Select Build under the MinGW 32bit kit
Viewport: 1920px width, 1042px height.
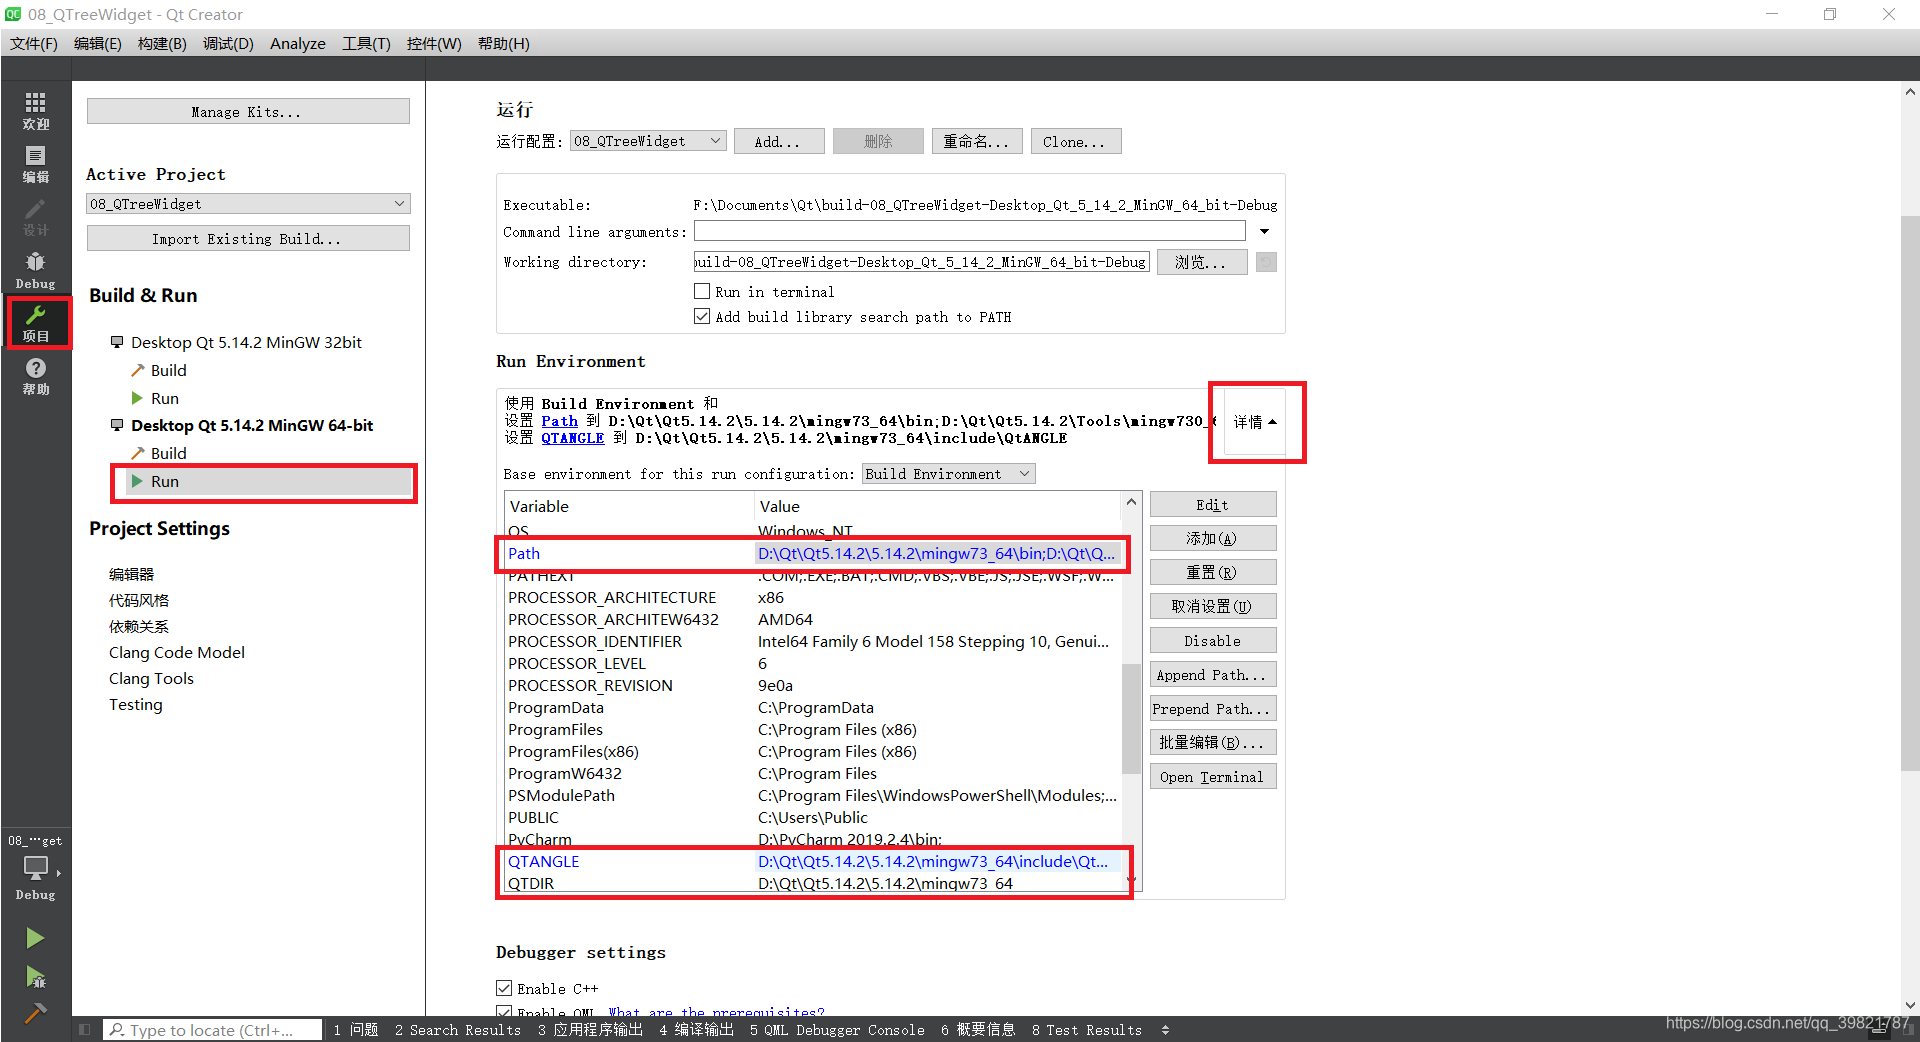coord(169,370)
